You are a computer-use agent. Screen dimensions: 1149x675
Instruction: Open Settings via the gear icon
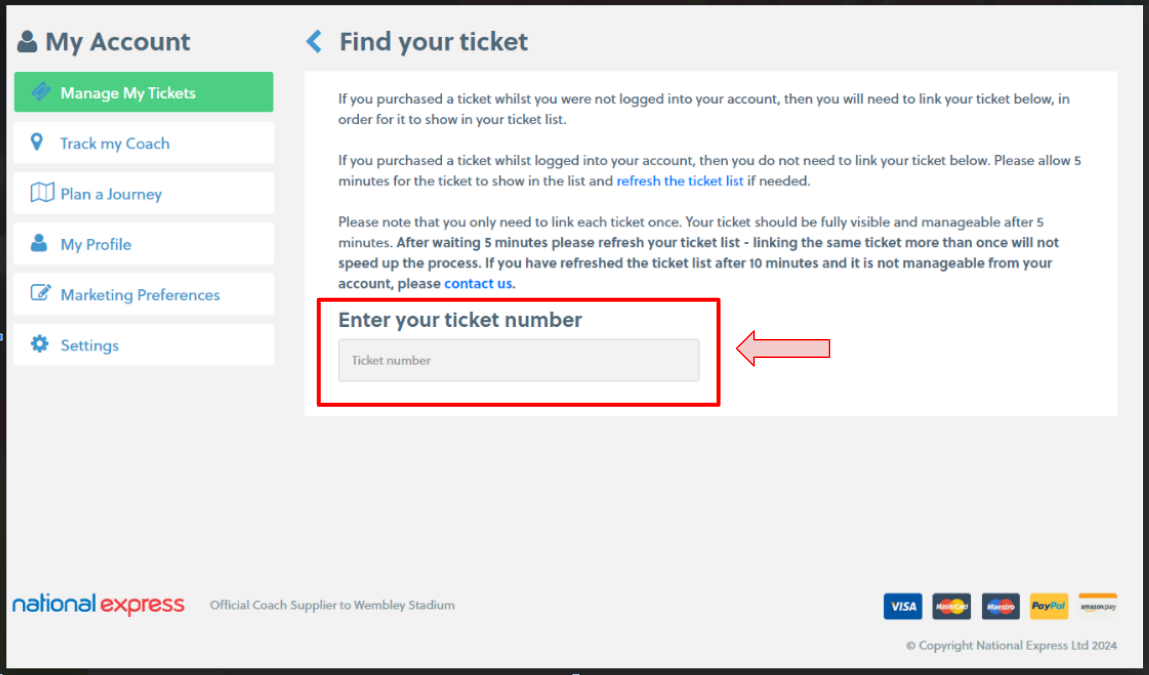38,344
